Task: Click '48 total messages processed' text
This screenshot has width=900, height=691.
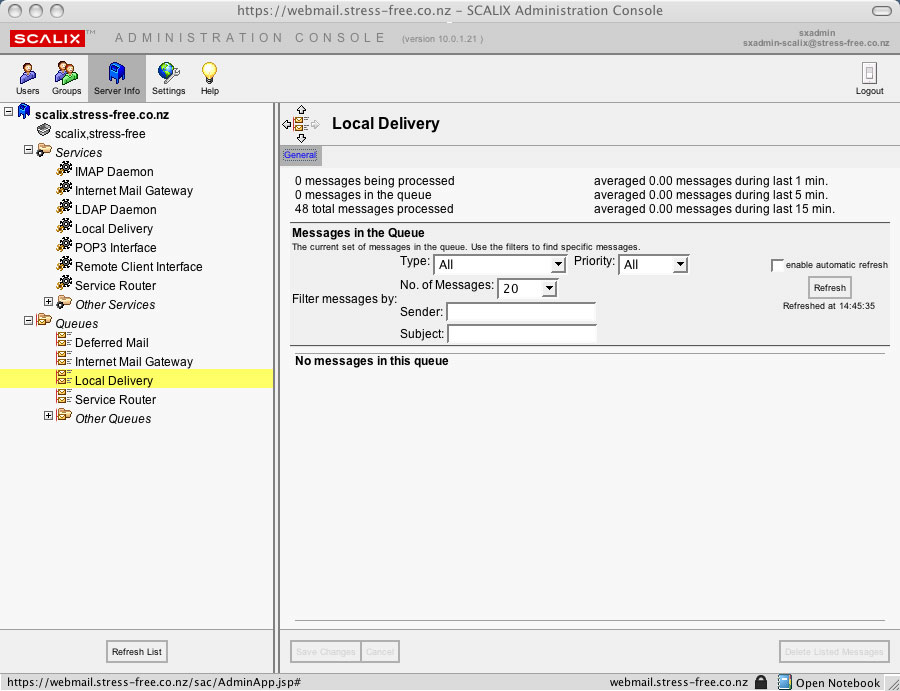Action: (374, 209)
